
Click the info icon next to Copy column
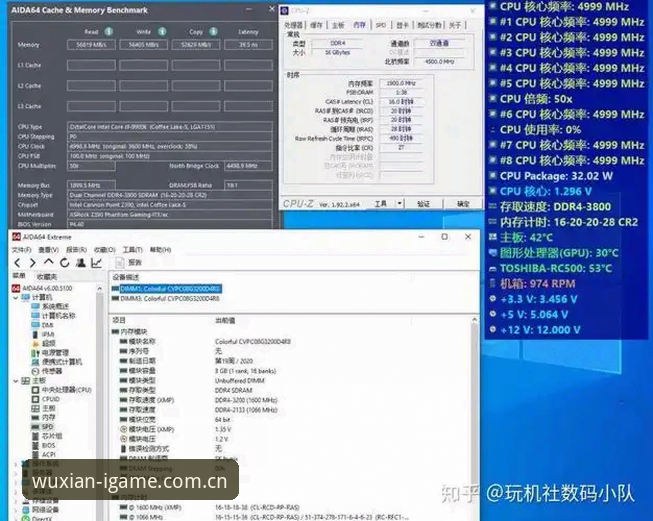[x=213, y=32]
